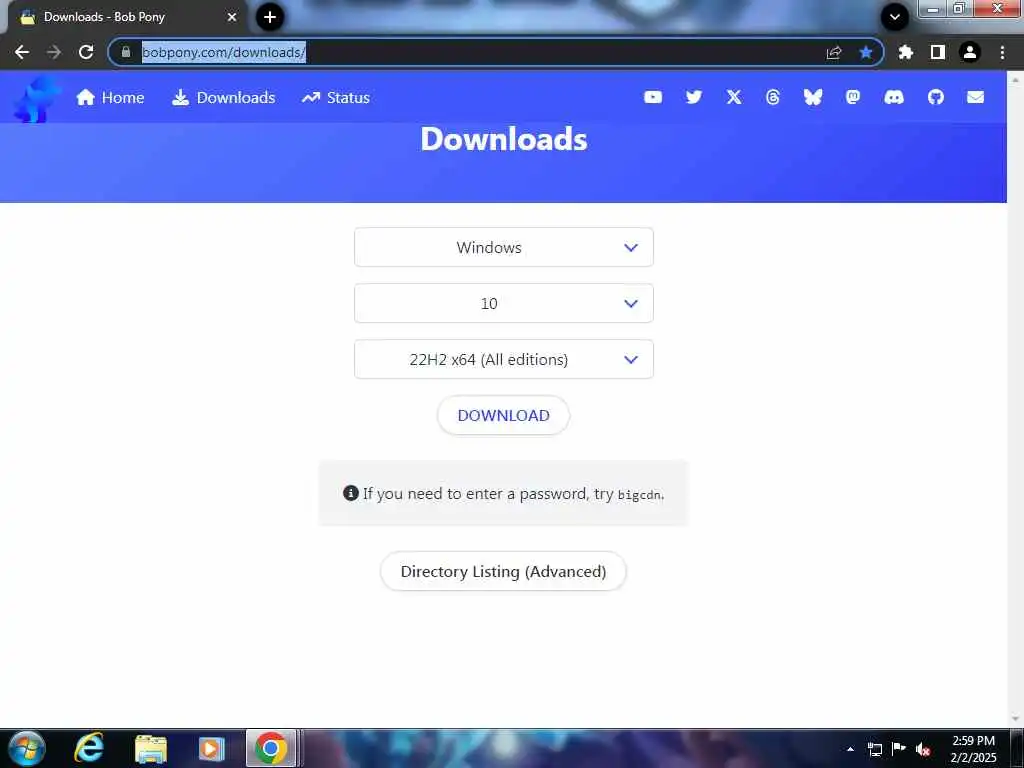Click the Bob Pony site logo
This screenshot has height=768, width=1024.
(37, 99)
